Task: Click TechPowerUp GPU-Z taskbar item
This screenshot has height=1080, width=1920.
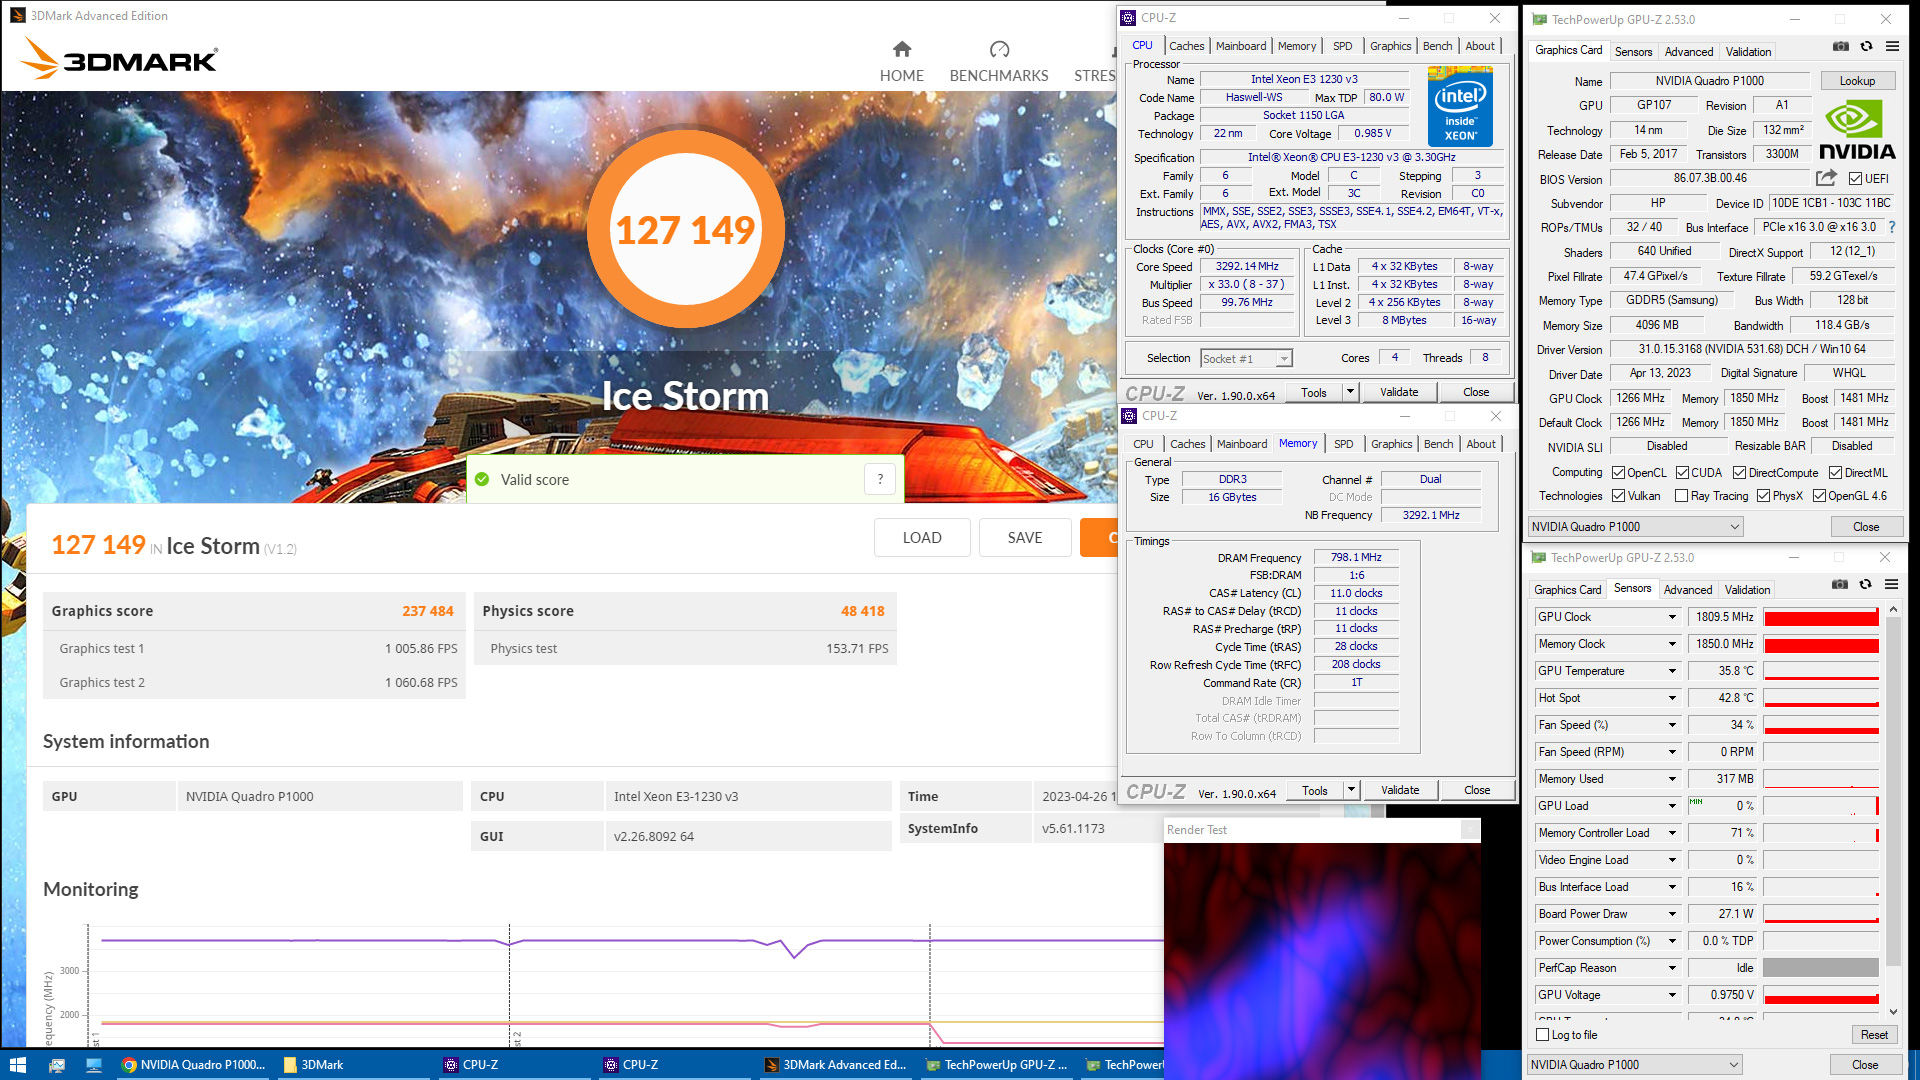Action: tap(996, 1065)
